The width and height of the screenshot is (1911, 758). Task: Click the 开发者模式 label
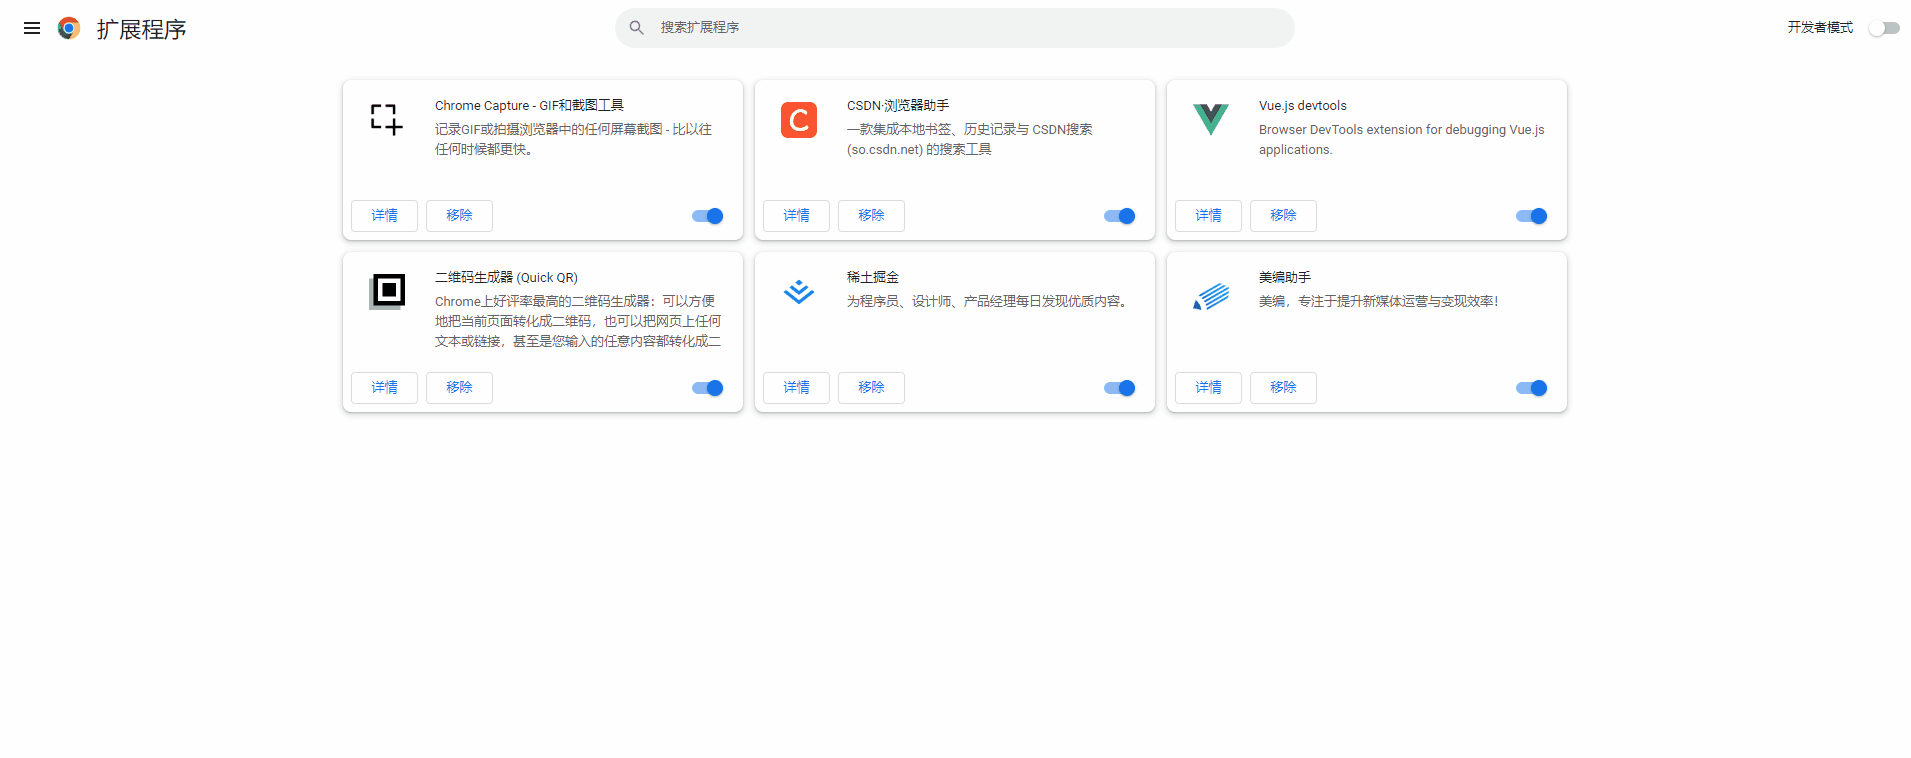1820,28
